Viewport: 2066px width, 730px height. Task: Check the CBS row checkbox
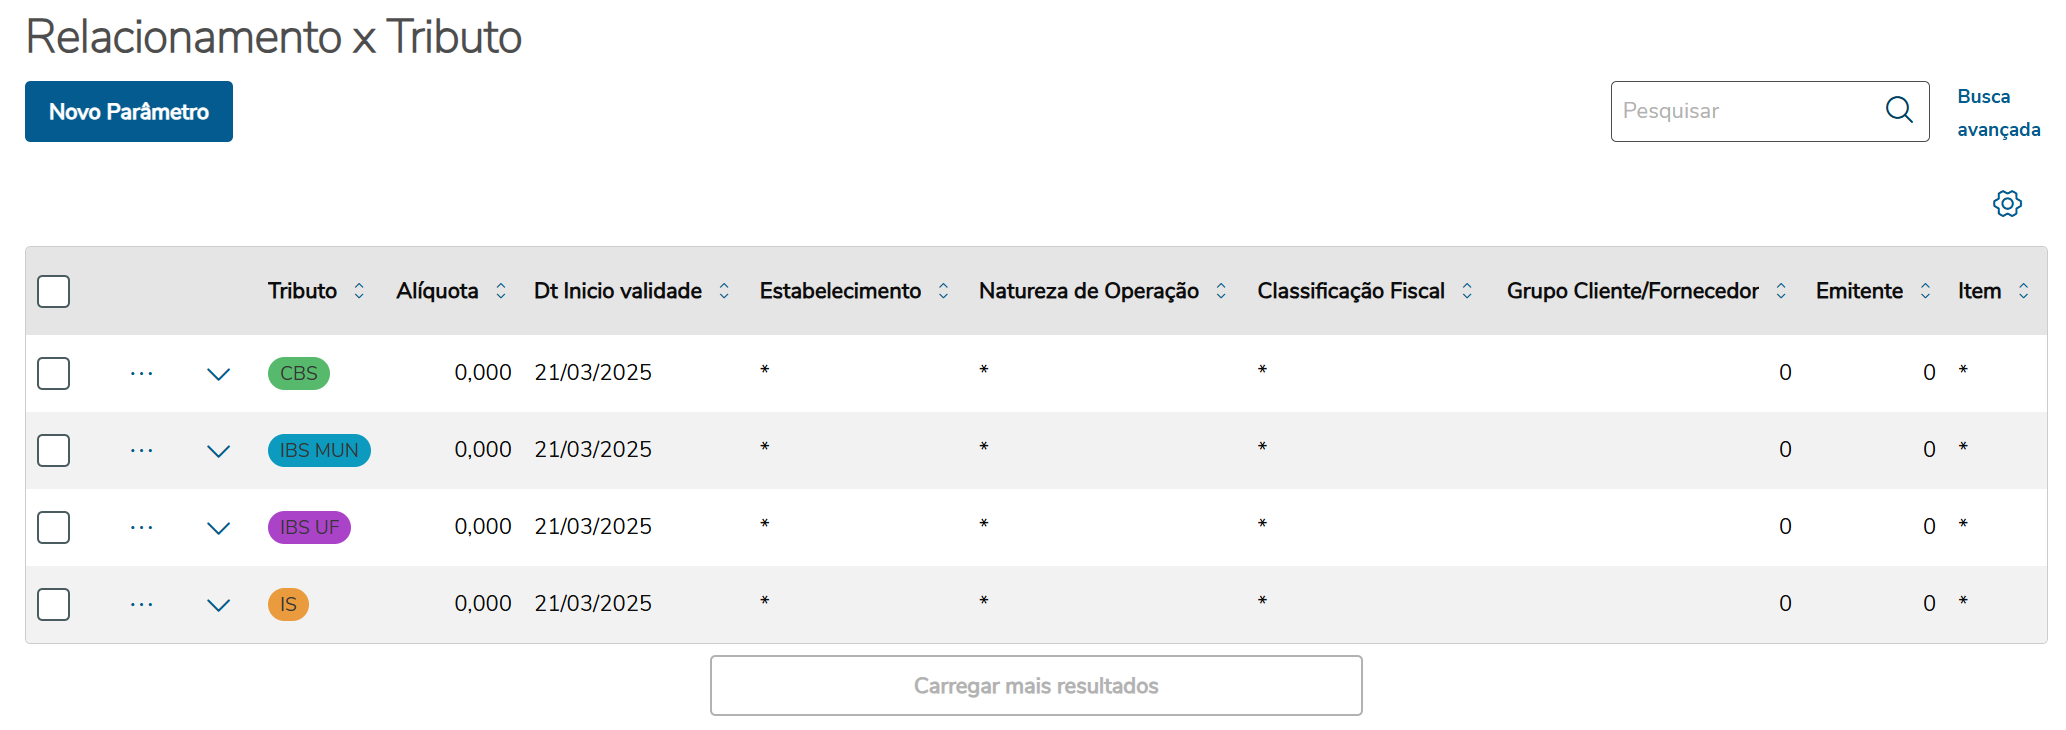pos(54,374)
